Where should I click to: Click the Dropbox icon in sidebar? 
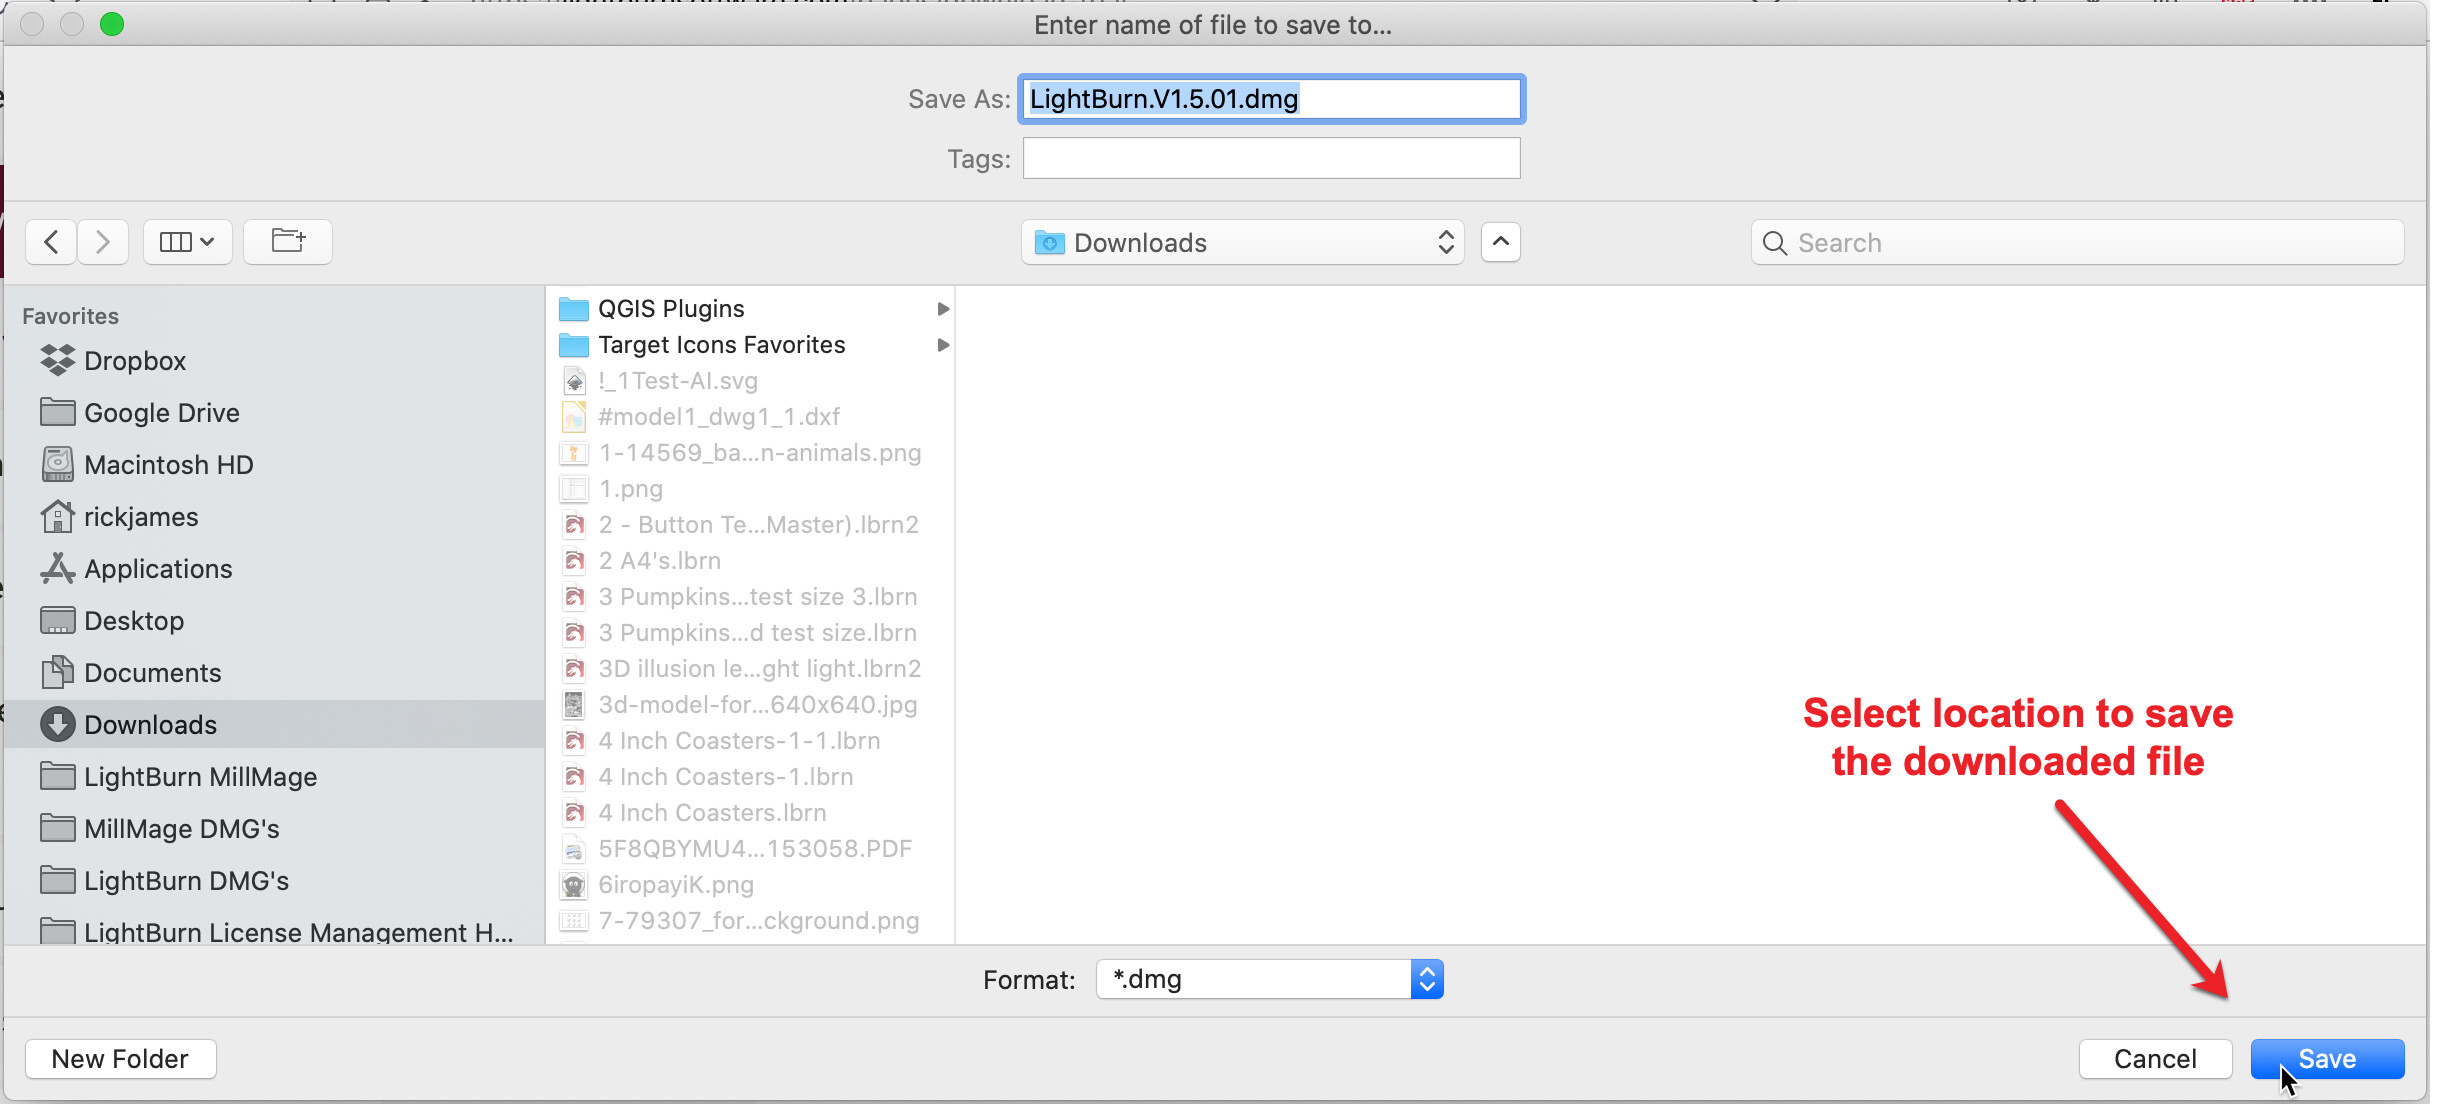tap(58, 360)
